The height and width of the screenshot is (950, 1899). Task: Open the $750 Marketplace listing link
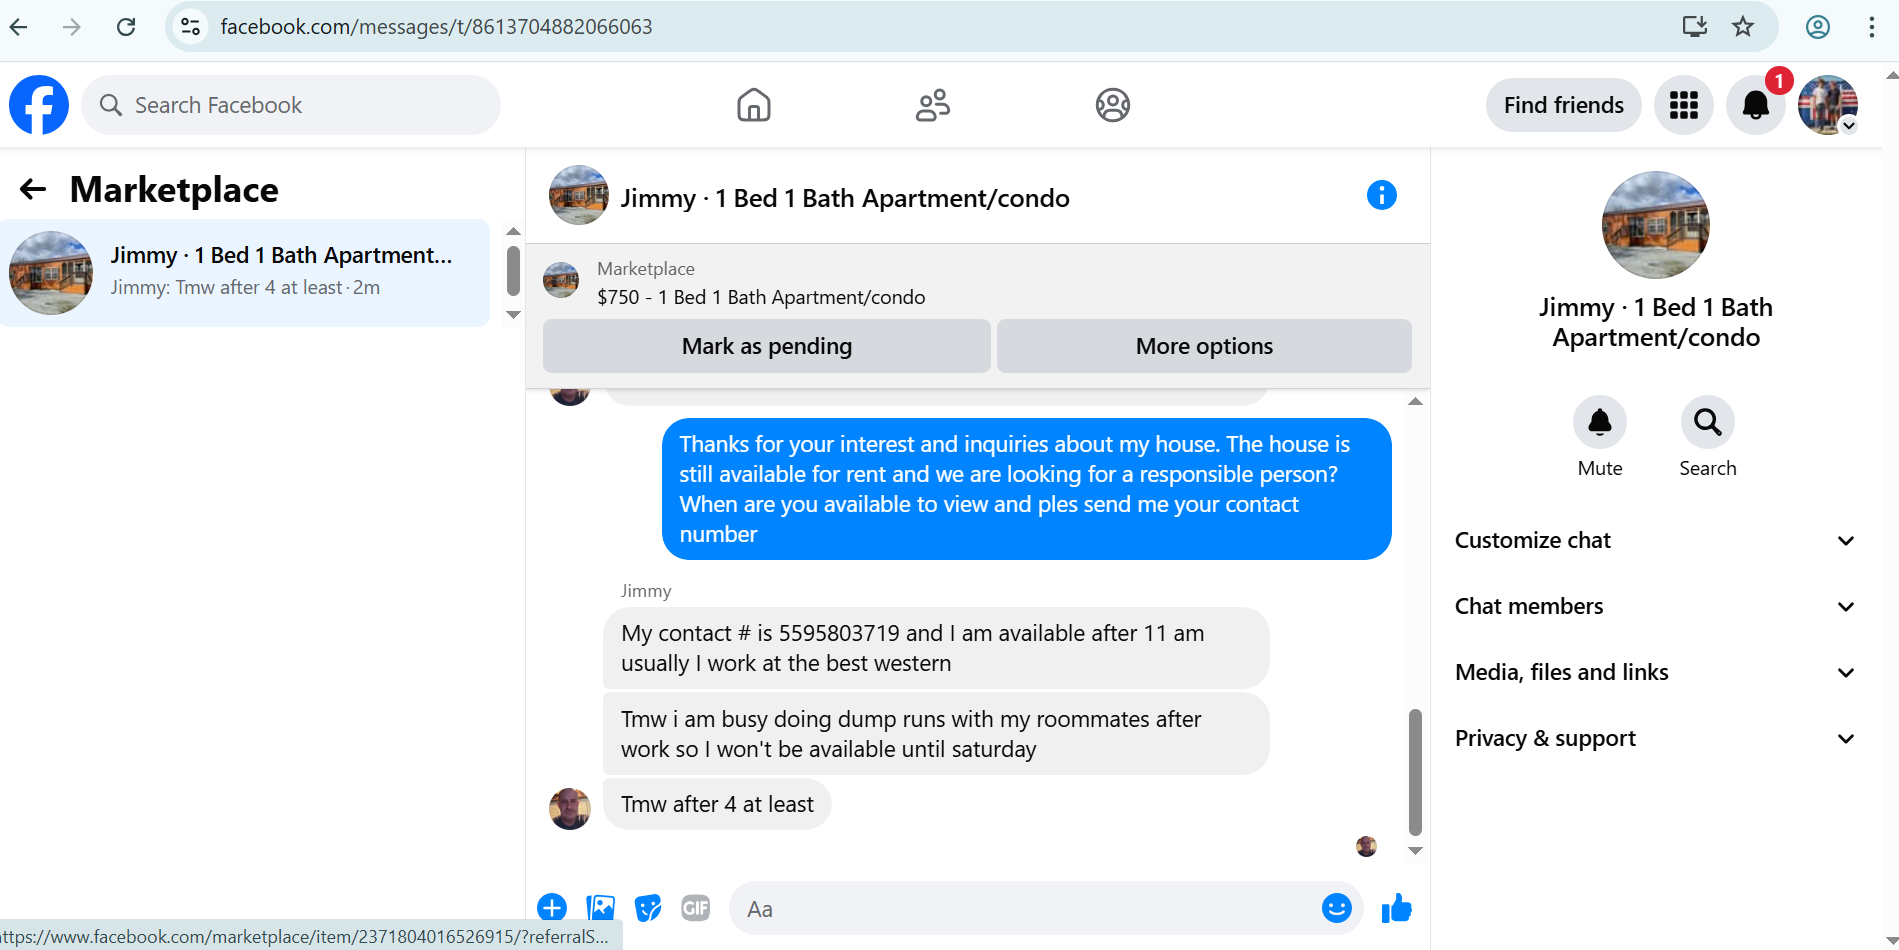click(761, 297)
